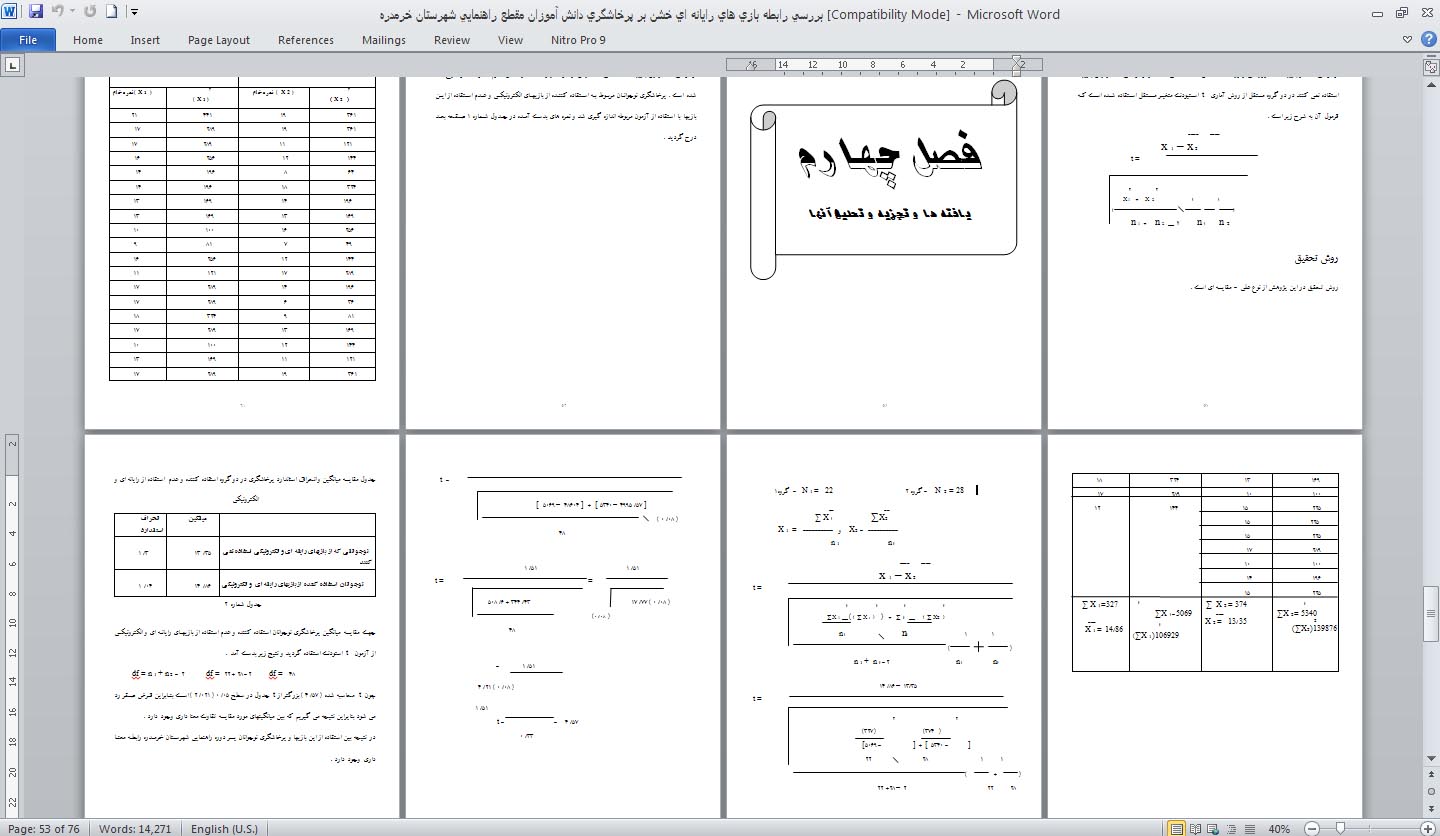
Task: Switch to Full Screen Reading view
Action: [x=1197, y=829]
